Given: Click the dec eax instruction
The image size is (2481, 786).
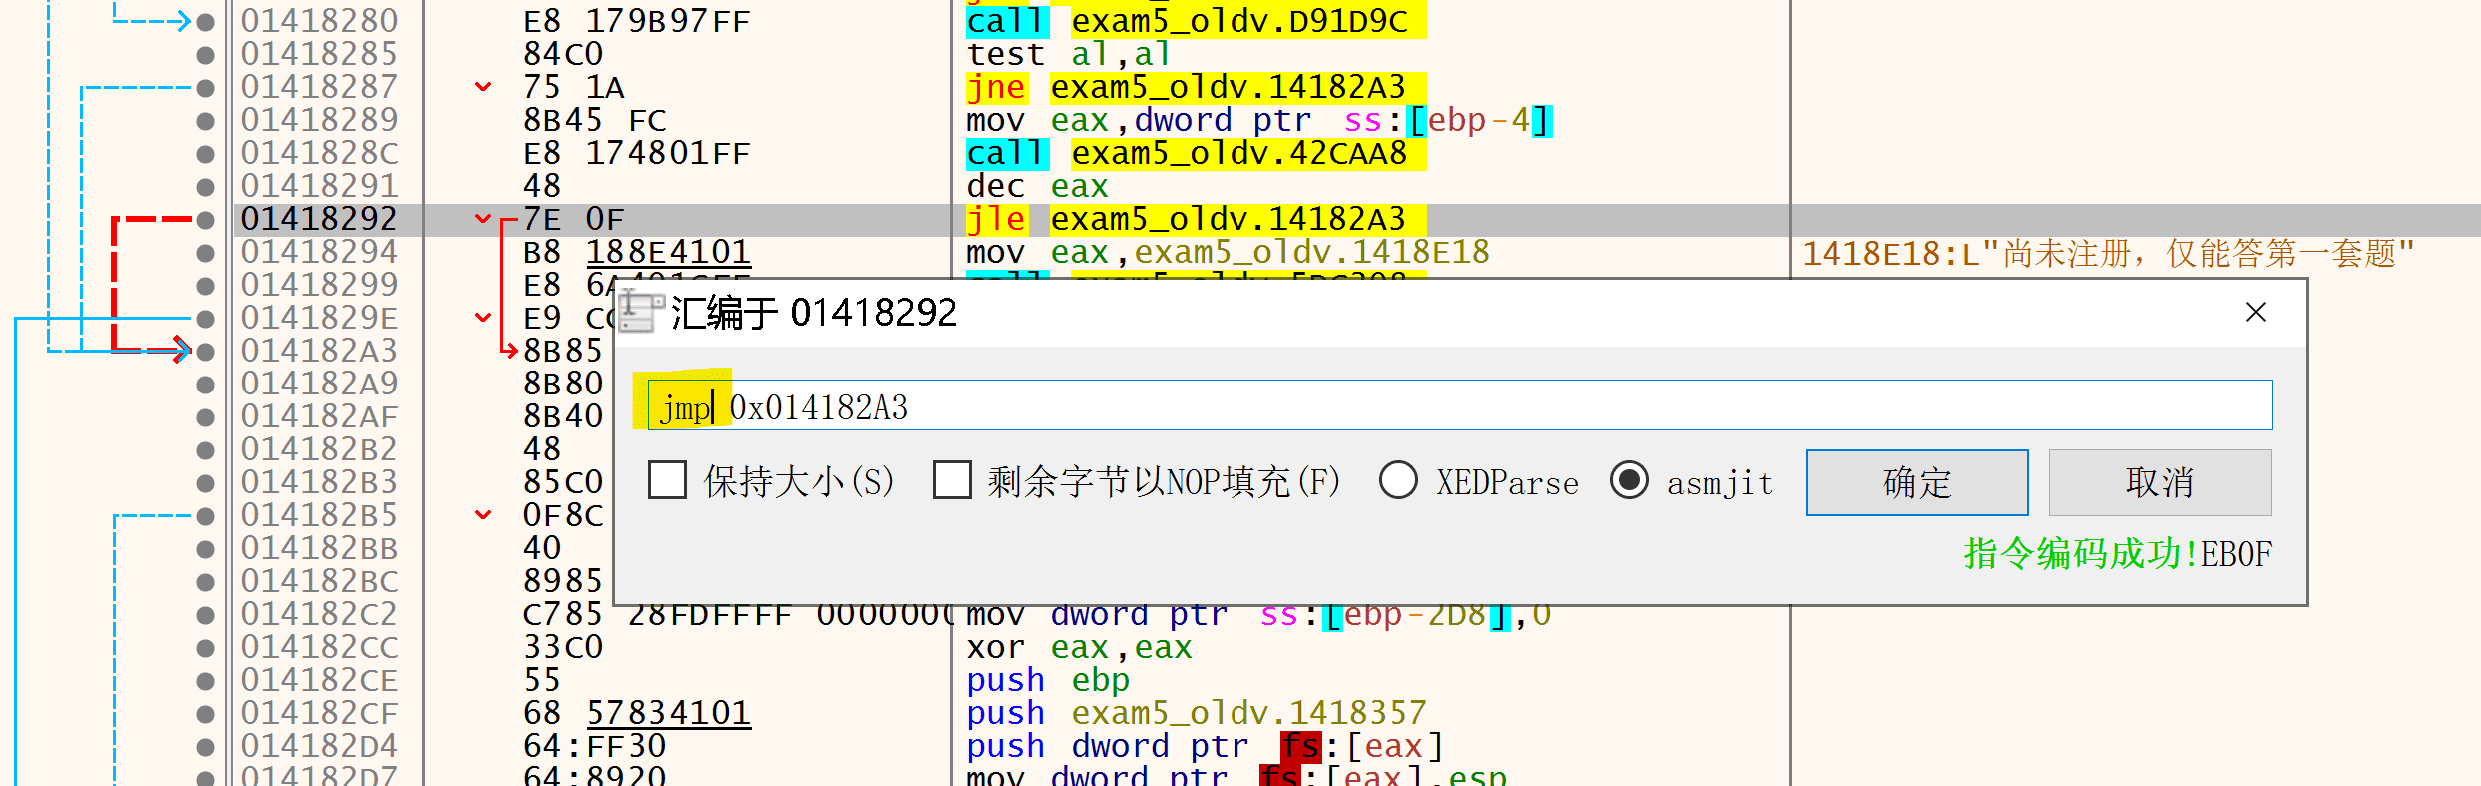Looking at the screenshot, I should (x=1037, y=186).
